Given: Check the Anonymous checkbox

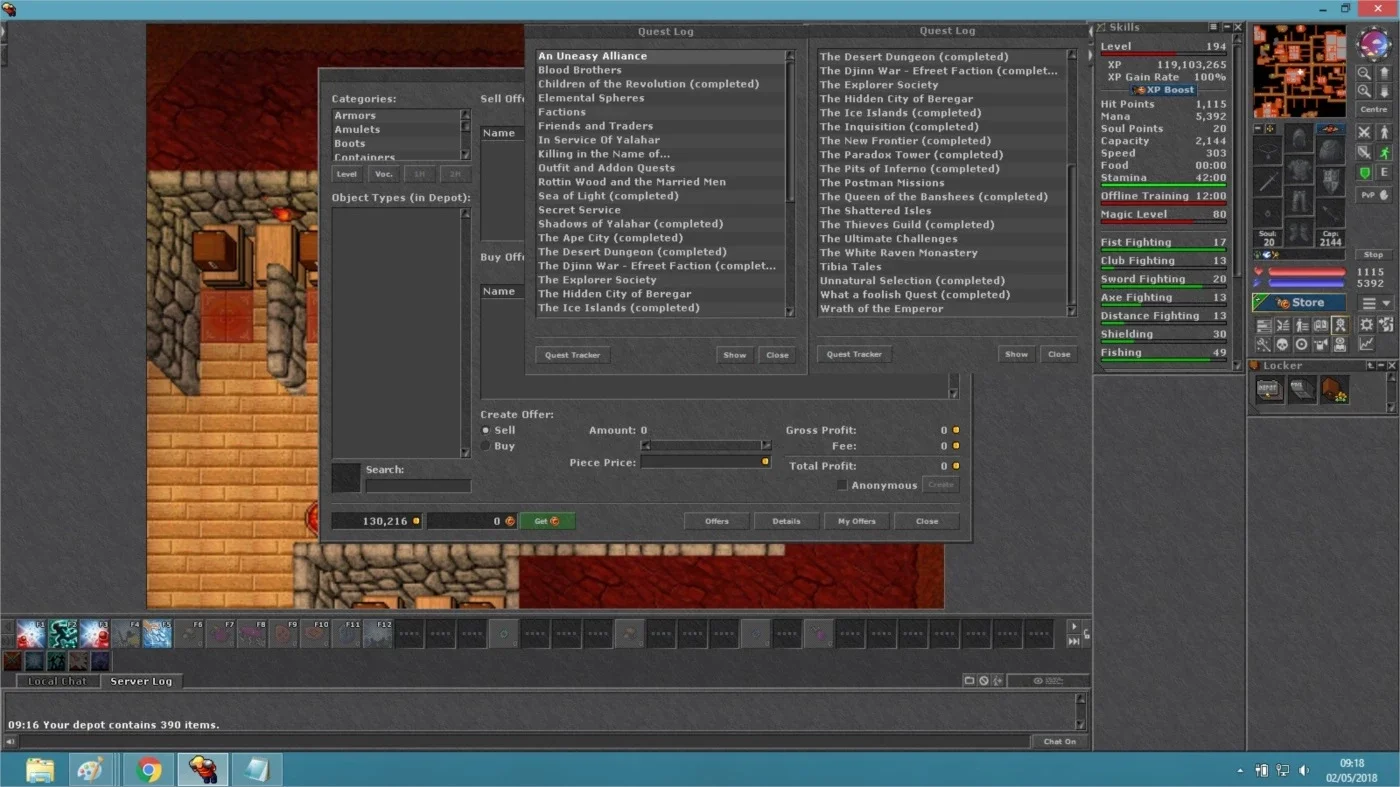Looking at the screenshot, I should coord(842,485).
